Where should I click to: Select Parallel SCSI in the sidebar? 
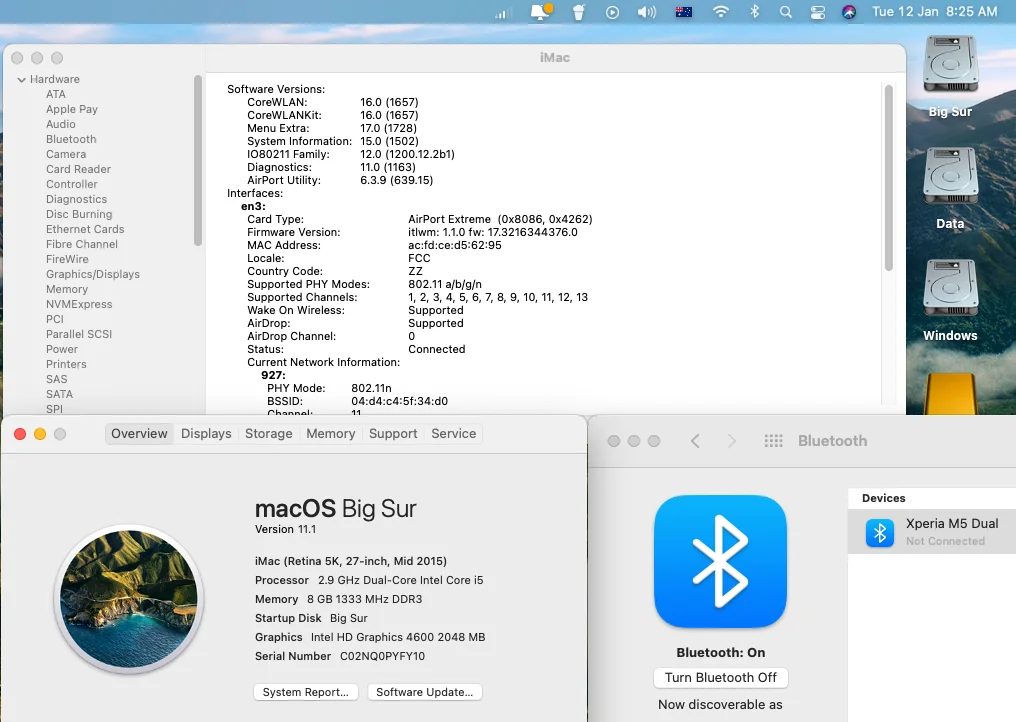[x=79, y=334]
